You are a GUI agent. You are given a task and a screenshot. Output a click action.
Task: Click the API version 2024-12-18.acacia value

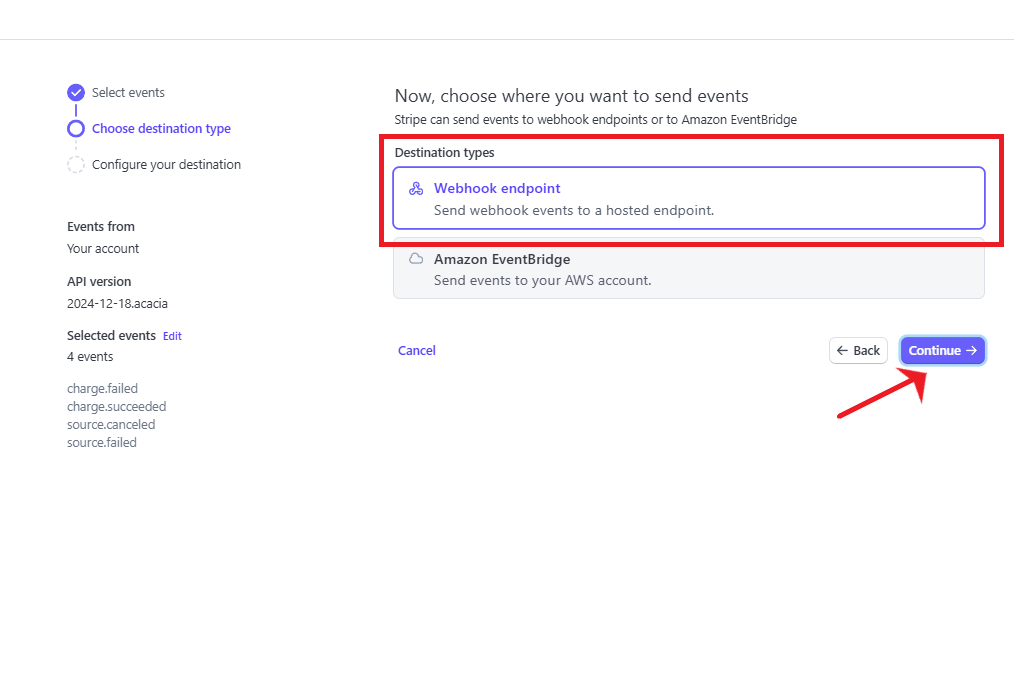(117, 303)
